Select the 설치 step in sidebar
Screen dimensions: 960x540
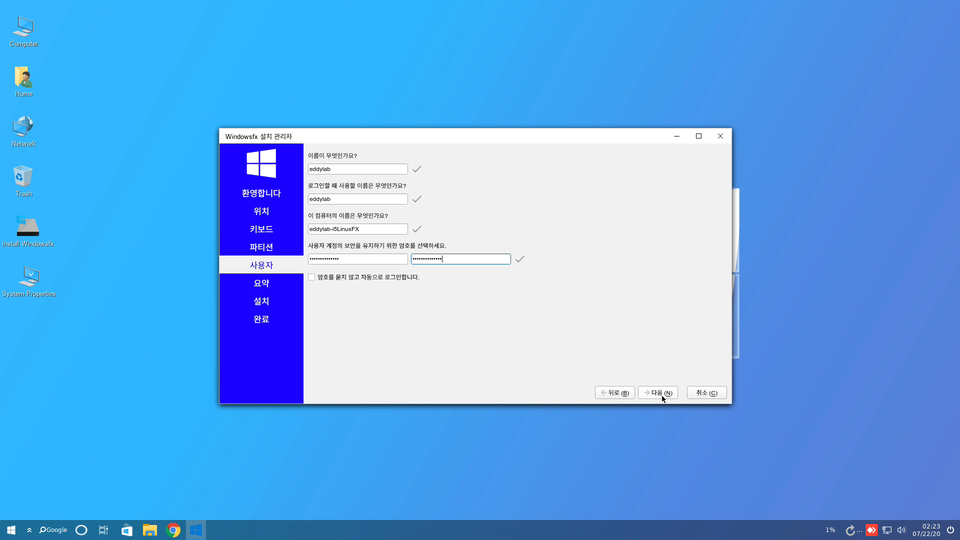[261, 301]
